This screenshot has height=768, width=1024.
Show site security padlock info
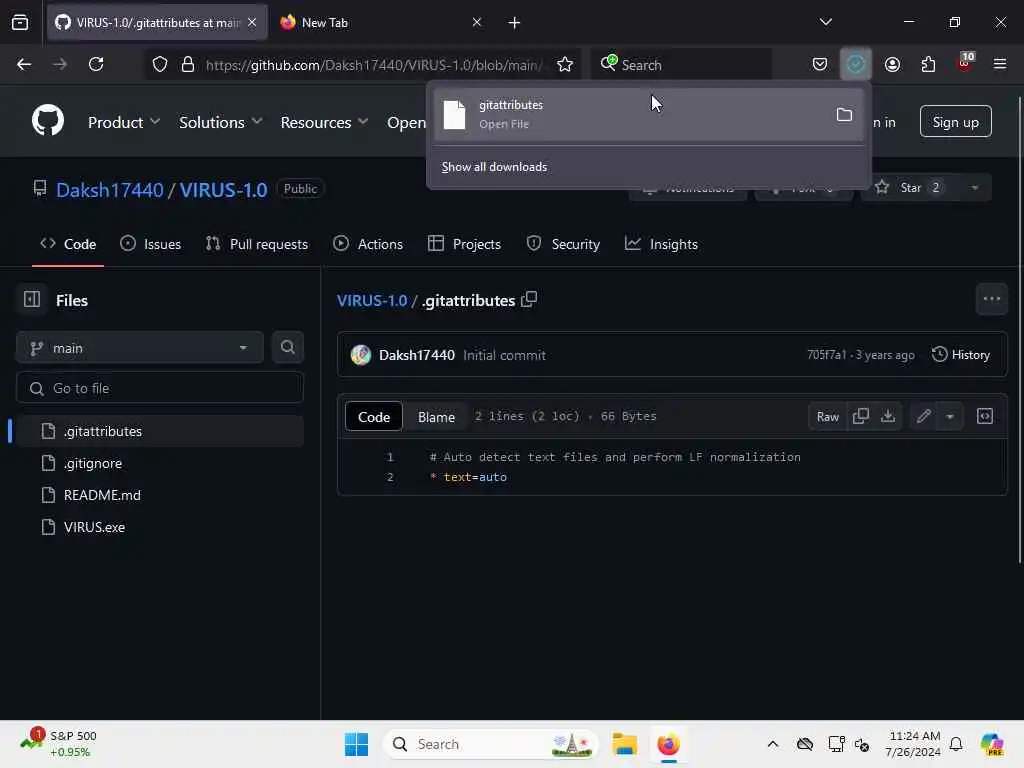pos(187,64)
